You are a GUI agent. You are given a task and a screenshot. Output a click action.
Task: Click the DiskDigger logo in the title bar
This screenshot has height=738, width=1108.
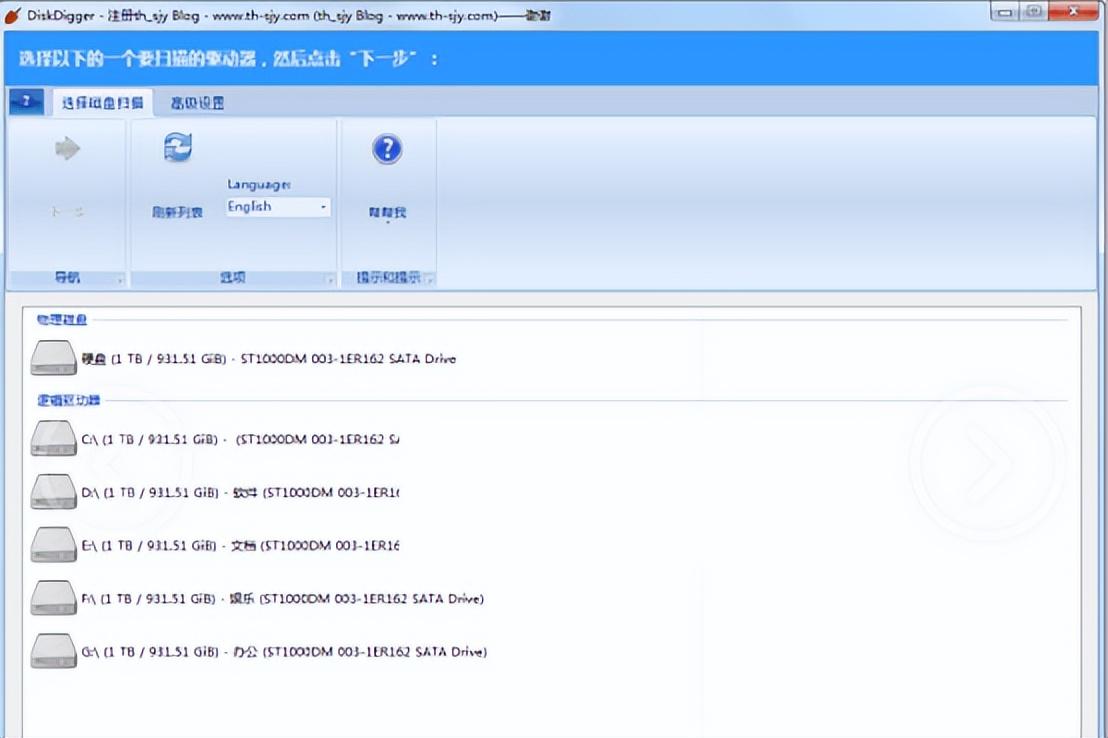coord(14,12)
